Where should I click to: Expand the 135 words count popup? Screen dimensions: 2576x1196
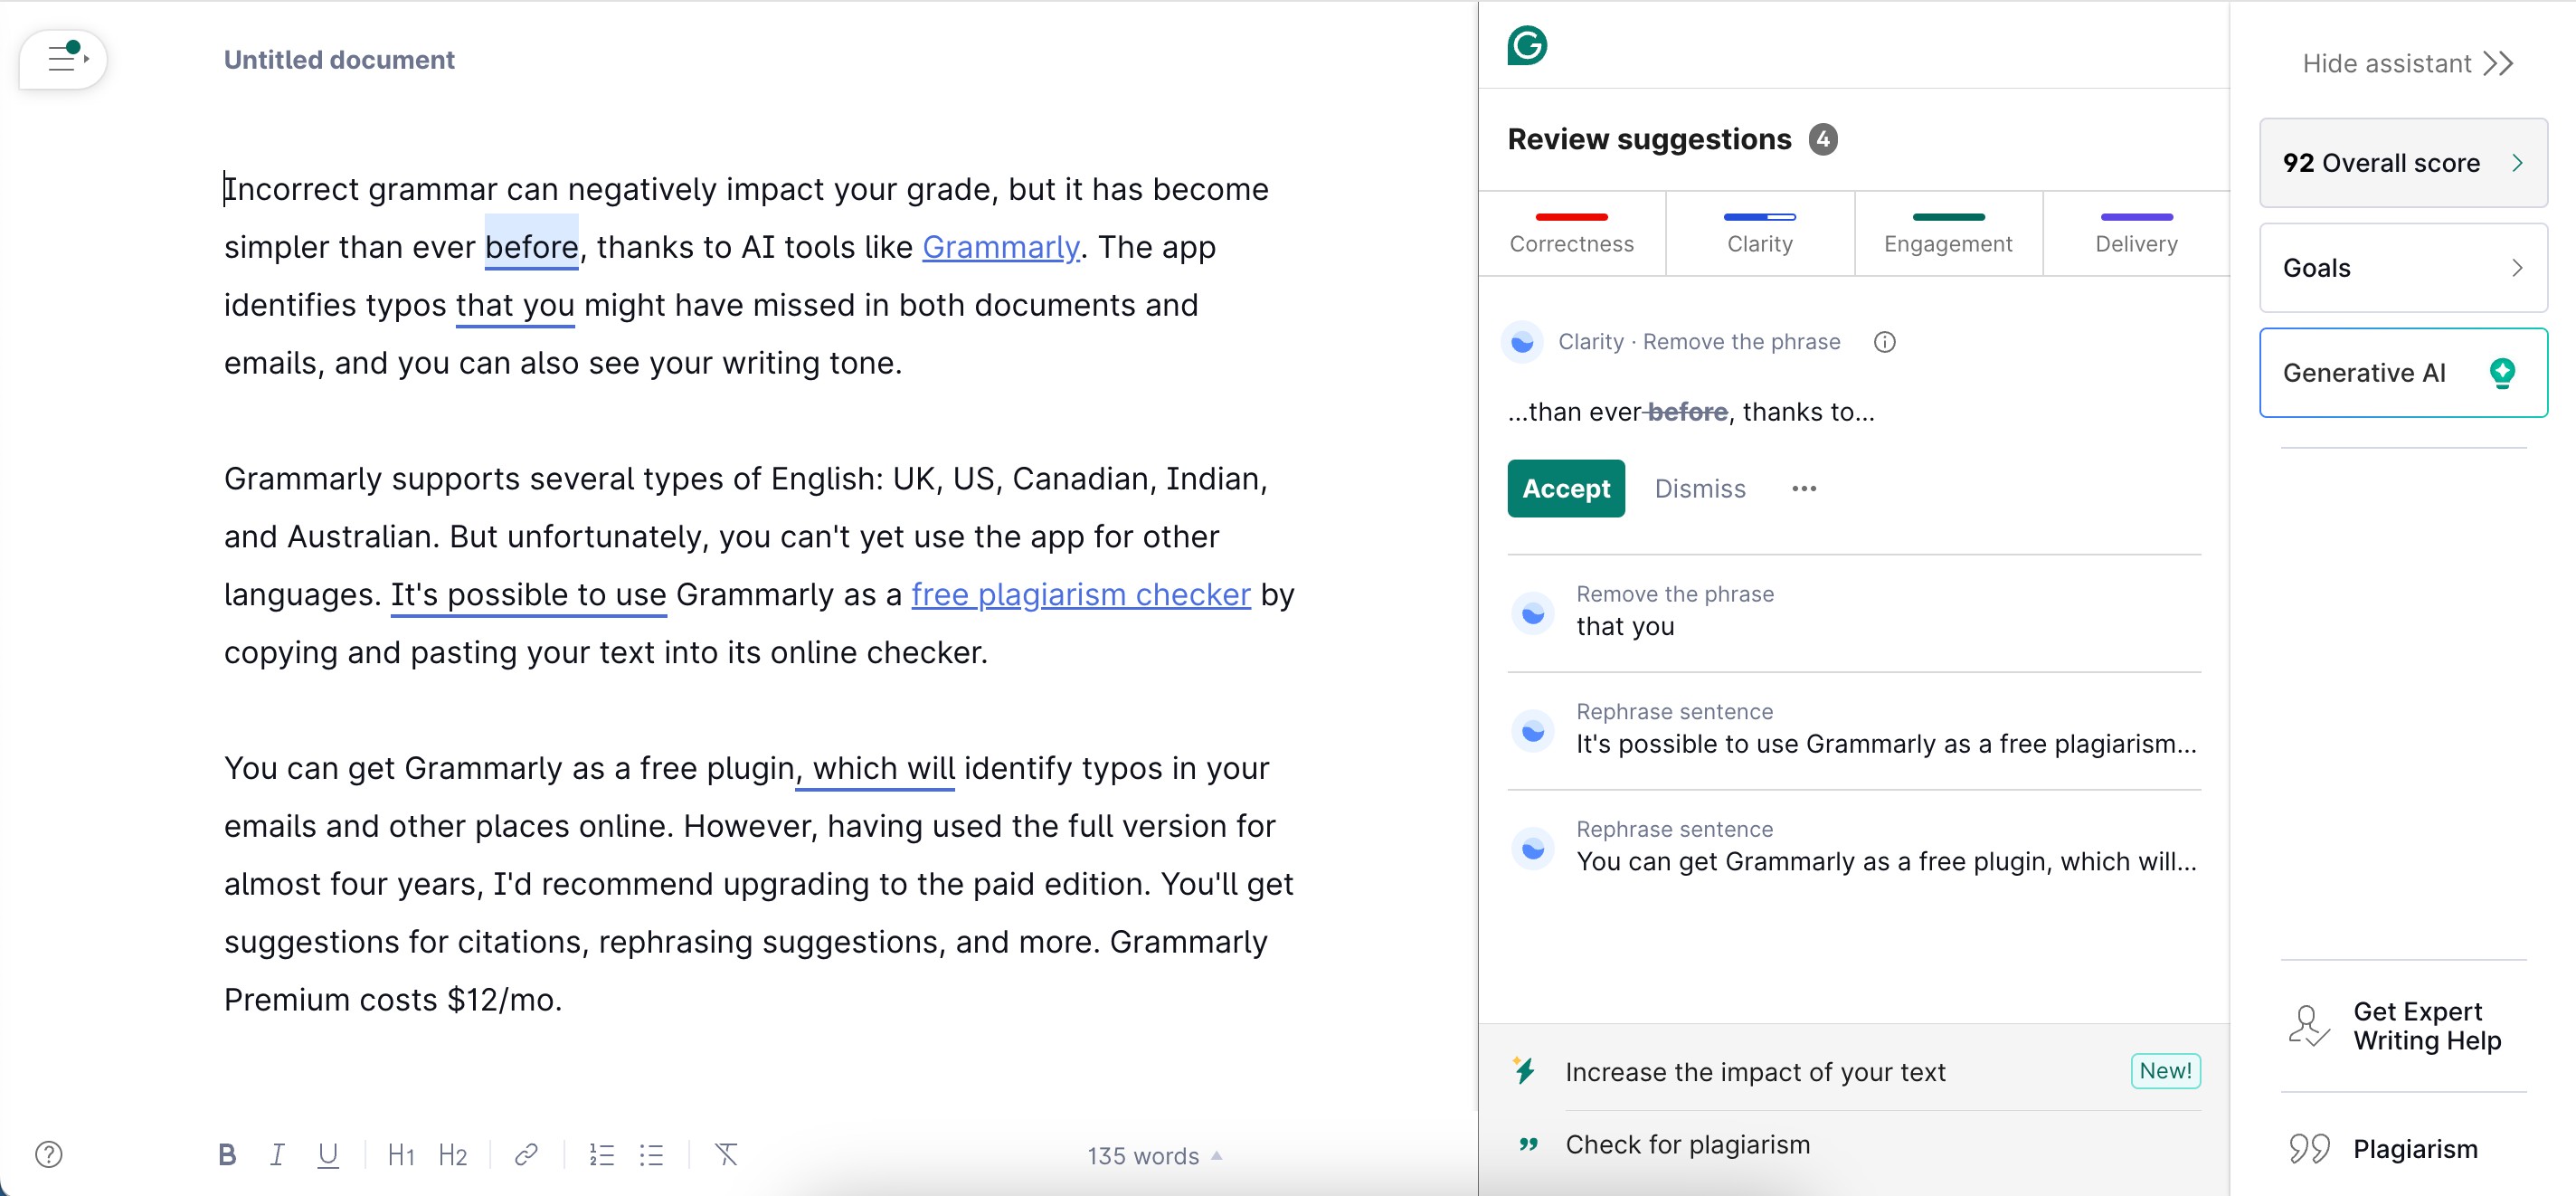[x=1154, y=1156]
